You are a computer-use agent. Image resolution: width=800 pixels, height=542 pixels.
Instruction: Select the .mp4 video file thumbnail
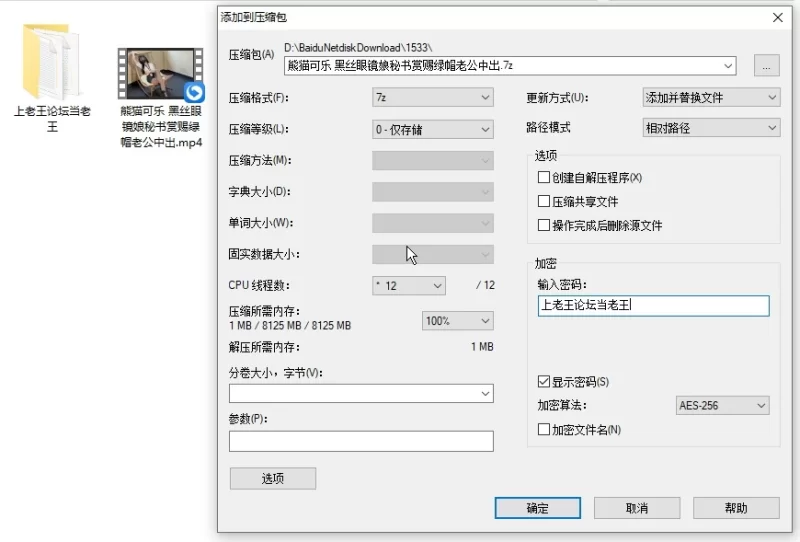click(161, 75)
